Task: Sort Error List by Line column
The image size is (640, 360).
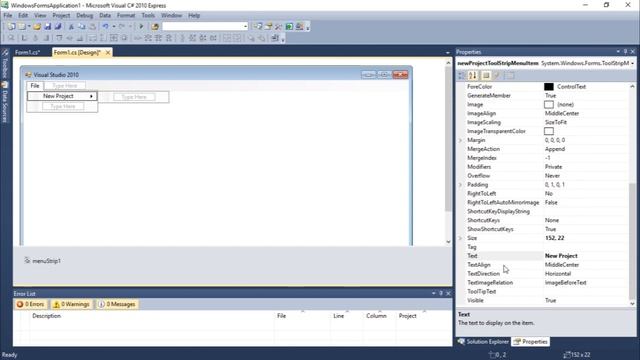Action: (x=338, y=316)
